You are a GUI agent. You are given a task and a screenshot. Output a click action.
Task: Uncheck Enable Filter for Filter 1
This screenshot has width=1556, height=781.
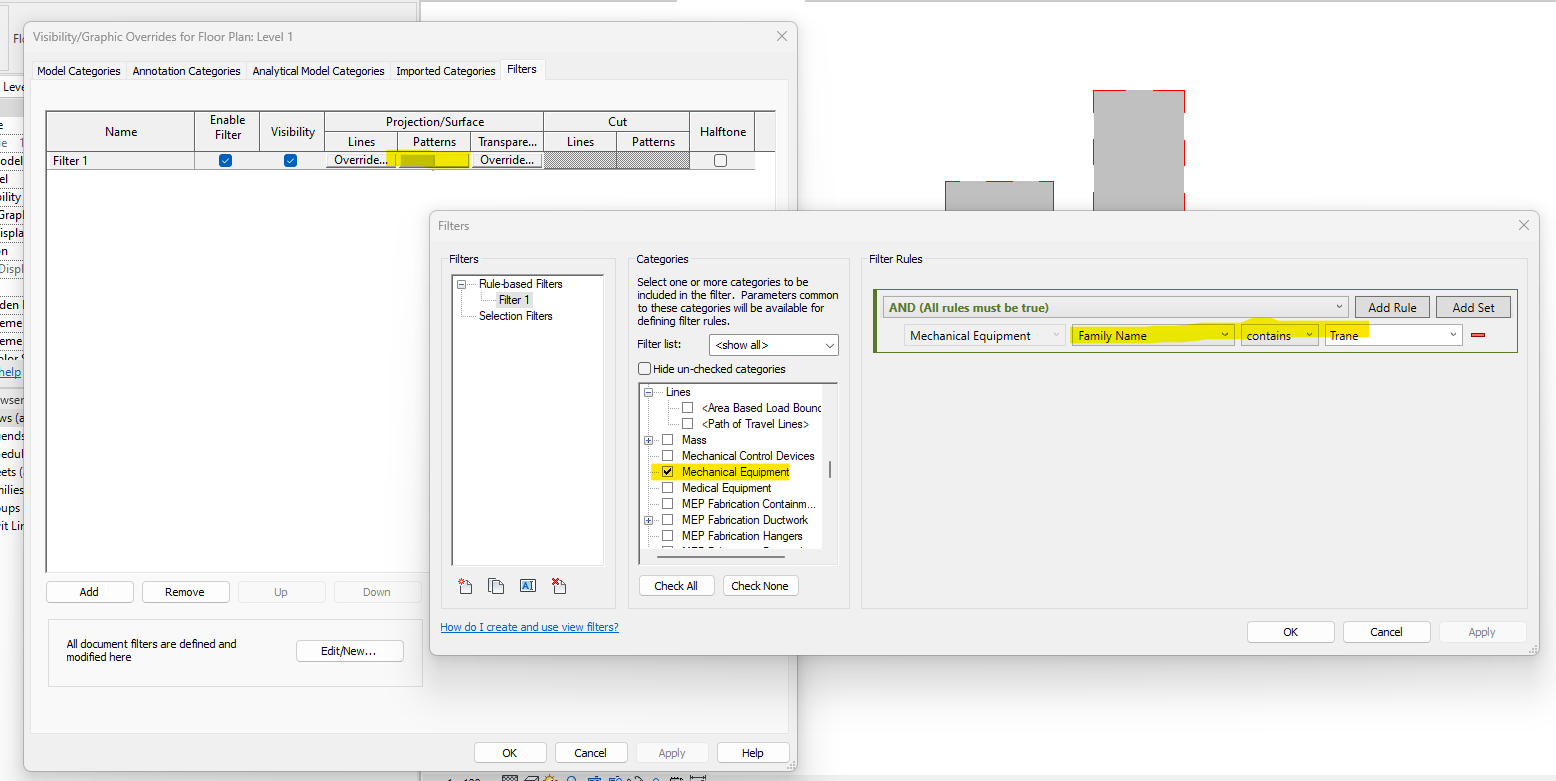click(x=225, y=160)
